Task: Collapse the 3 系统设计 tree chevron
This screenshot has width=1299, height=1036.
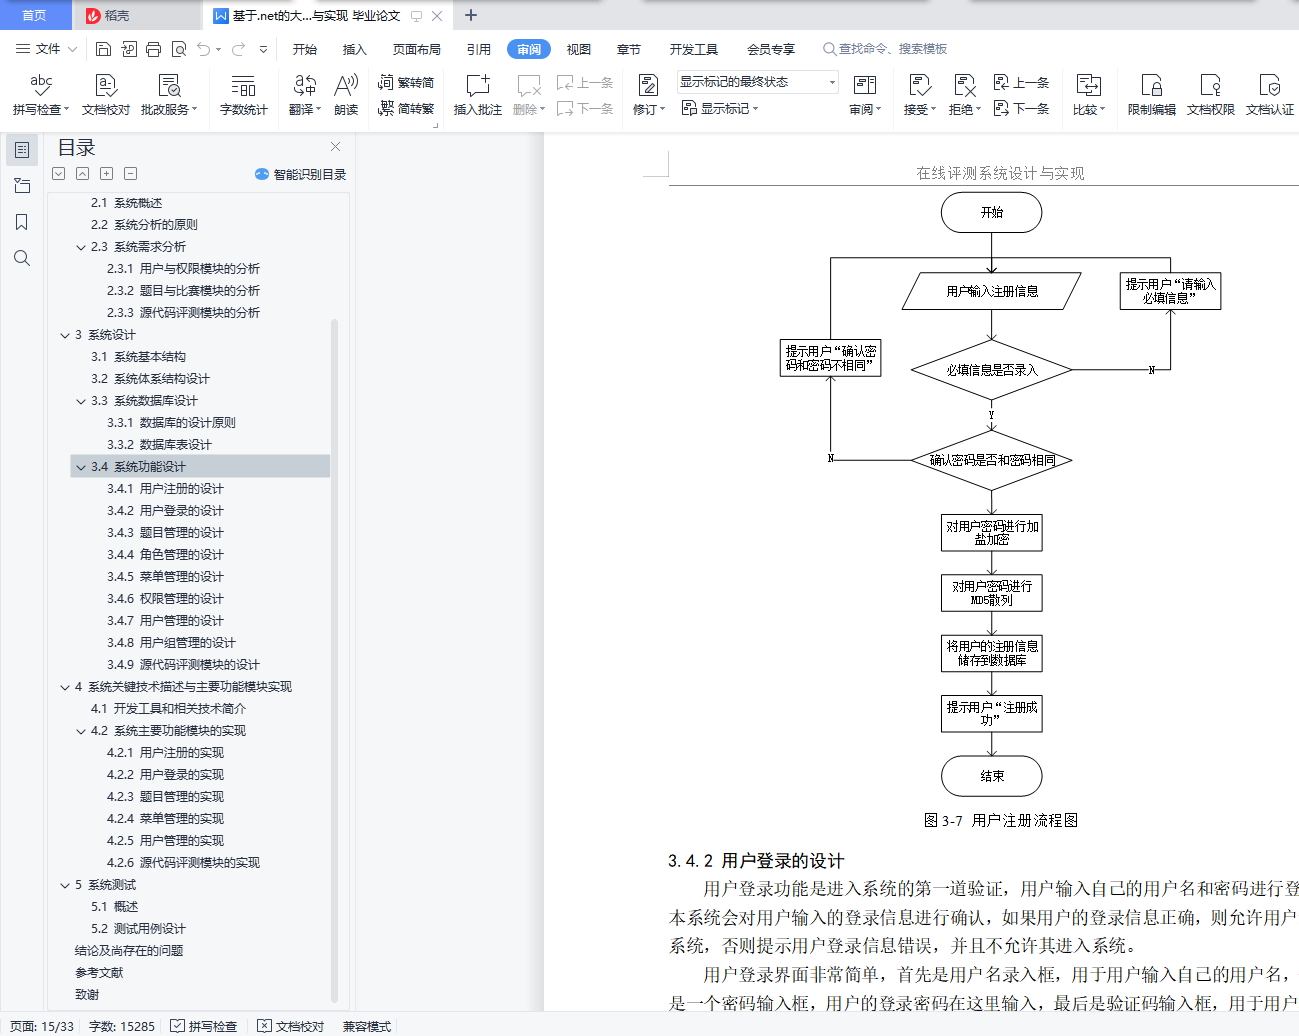Action: click(65, 335)
